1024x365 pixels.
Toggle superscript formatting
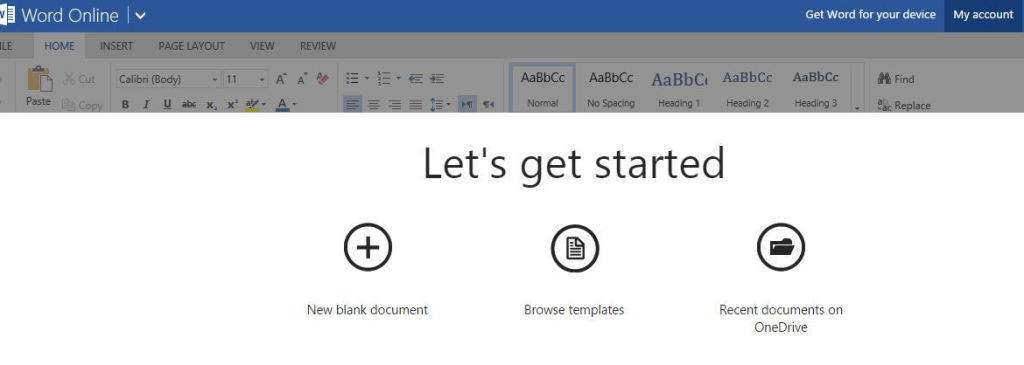pos(232,104)
